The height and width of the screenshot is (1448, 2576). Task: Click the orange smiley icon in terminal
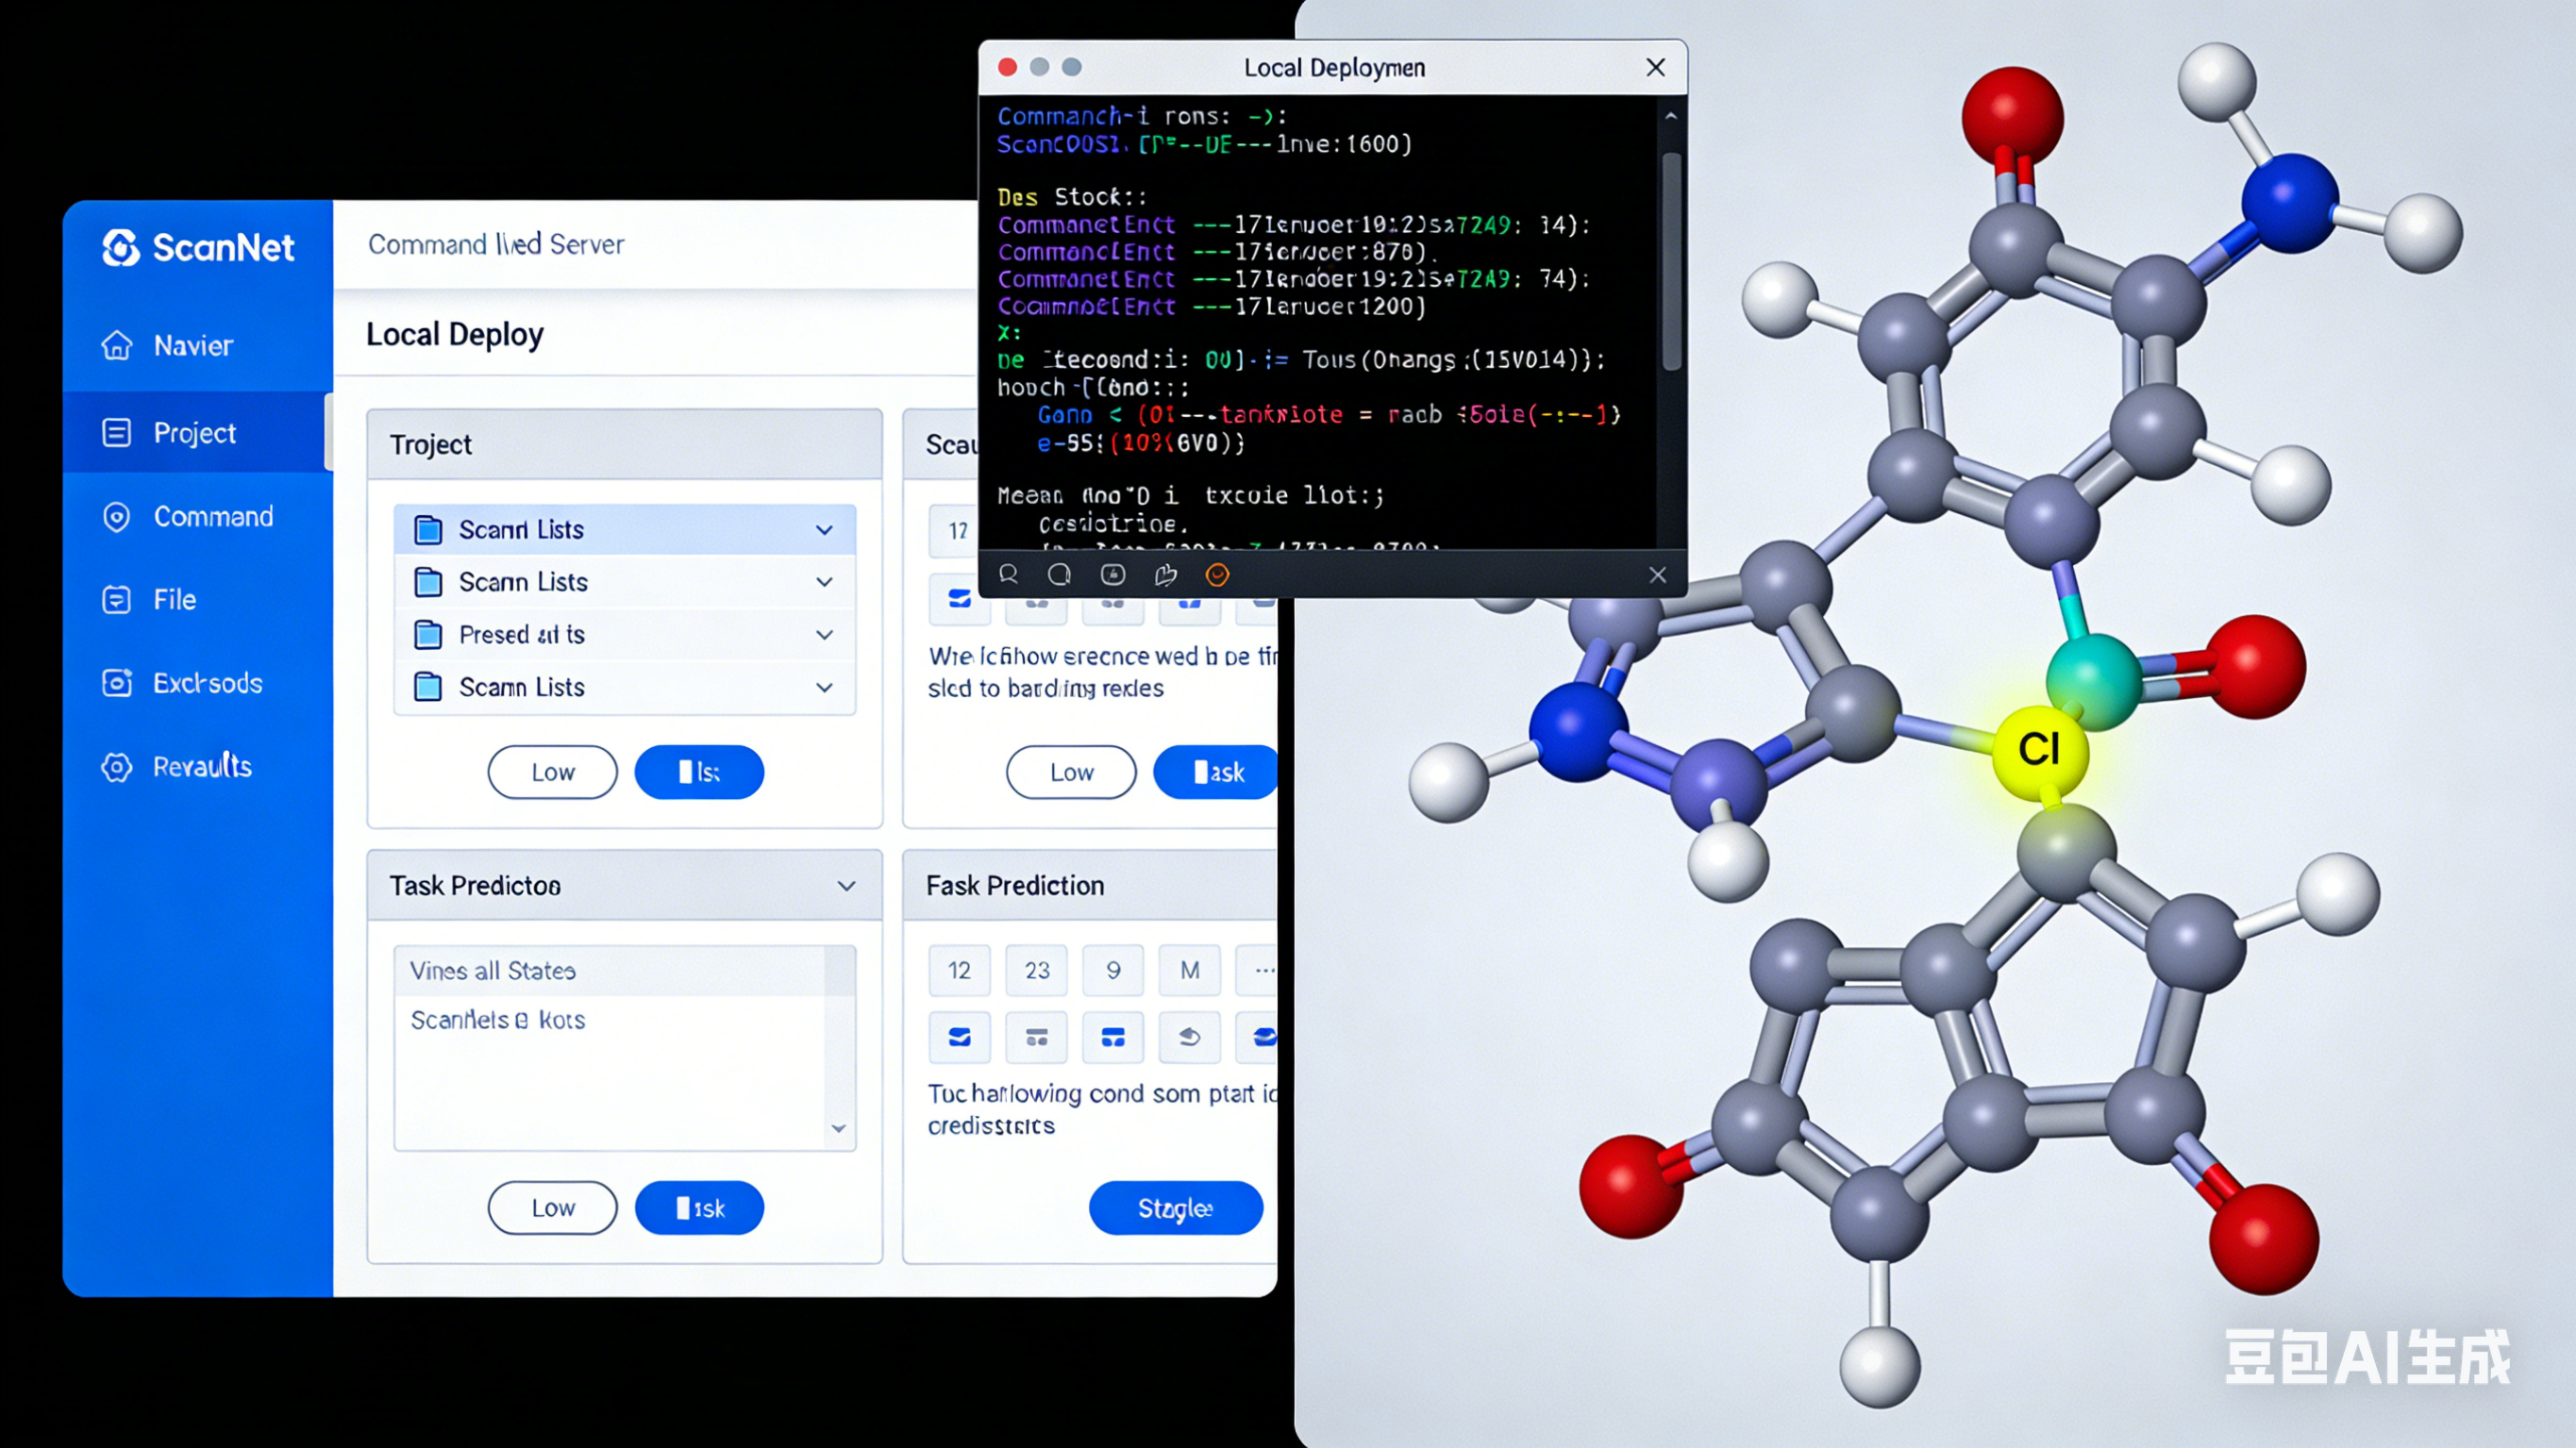pos(1217,574)
